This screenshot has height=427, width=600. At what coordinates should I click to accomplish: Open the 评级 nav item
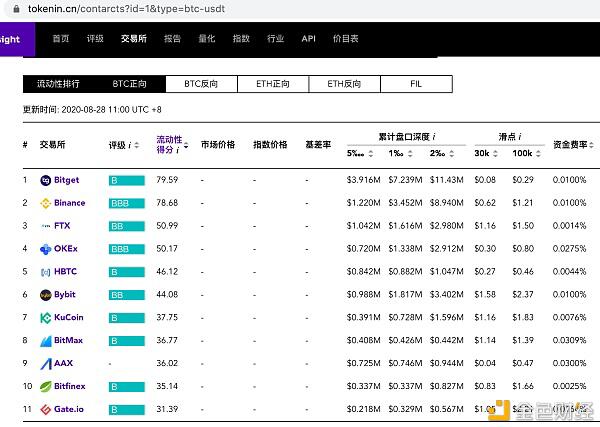tap(95, 39)
